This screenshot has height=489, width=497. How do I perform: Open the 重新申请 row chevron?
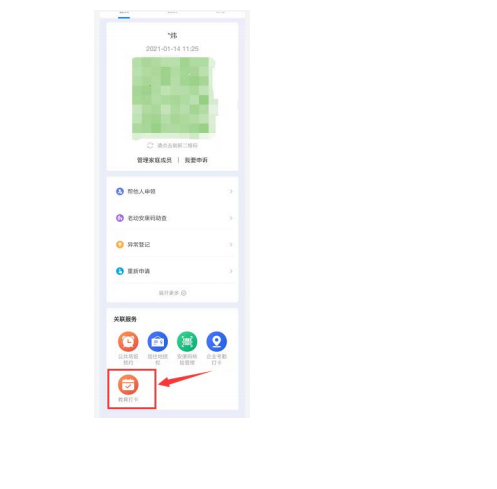pos(231,271)
